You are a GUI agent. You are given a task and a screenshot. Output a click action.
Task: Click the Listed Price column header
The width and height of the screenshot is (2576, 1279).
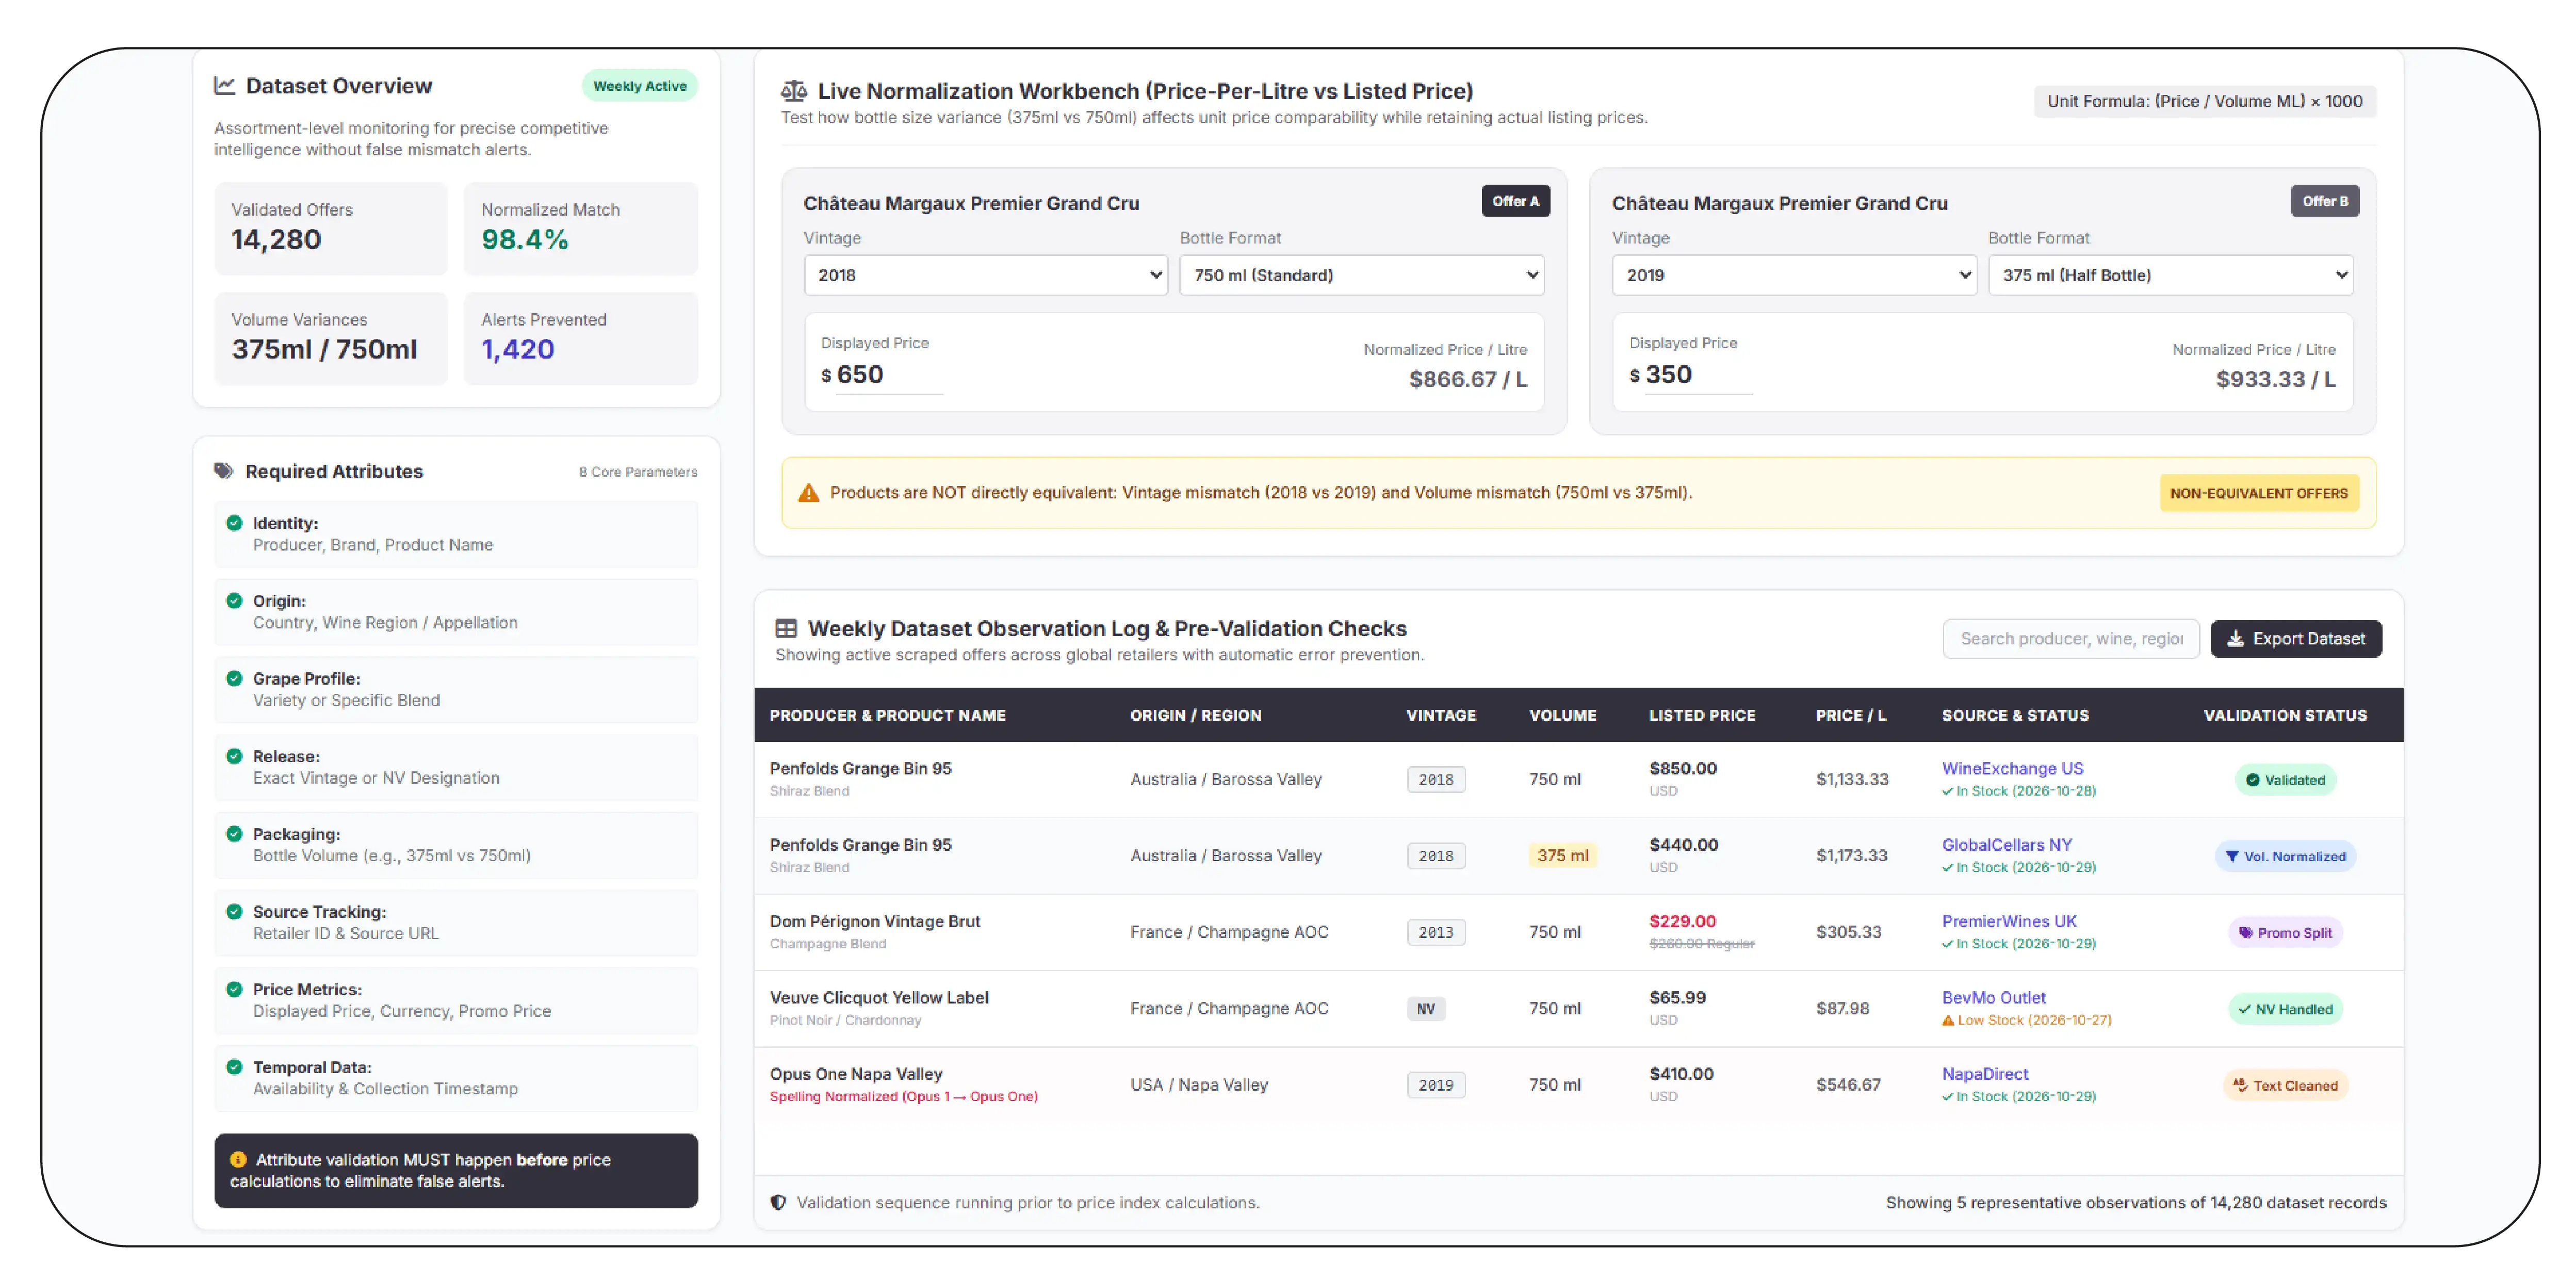point(1701,716)
